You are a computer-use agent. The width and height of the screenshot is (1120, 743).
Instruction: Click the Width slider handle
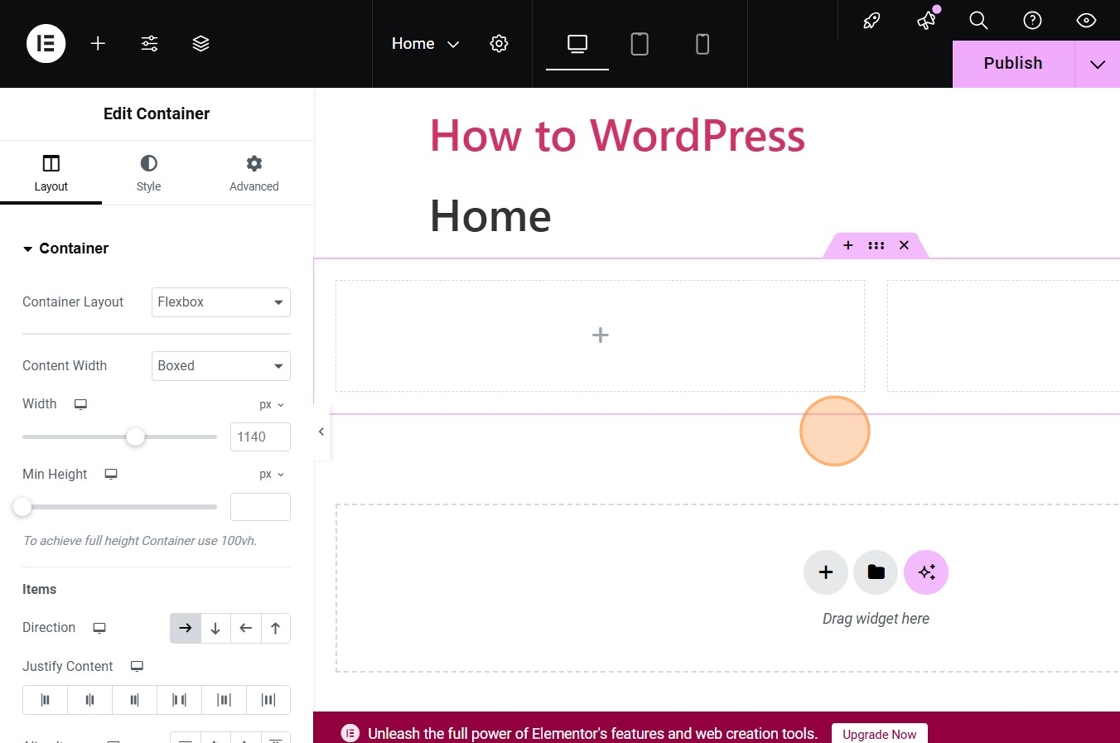[x=135, y=437]
